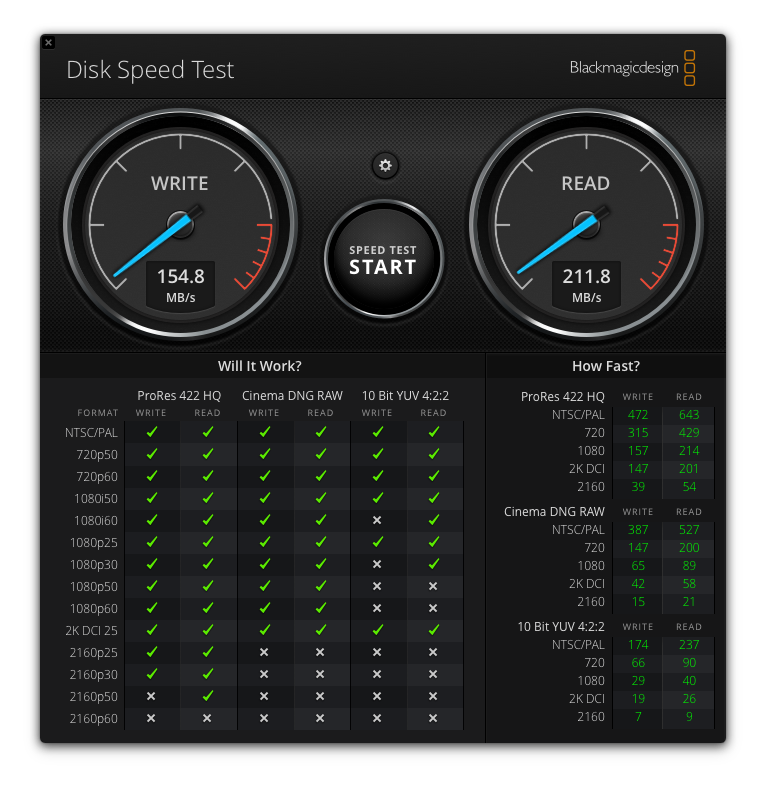Click the 720p50 format row label
The image size is (766, 790).
tap(97, 454)
